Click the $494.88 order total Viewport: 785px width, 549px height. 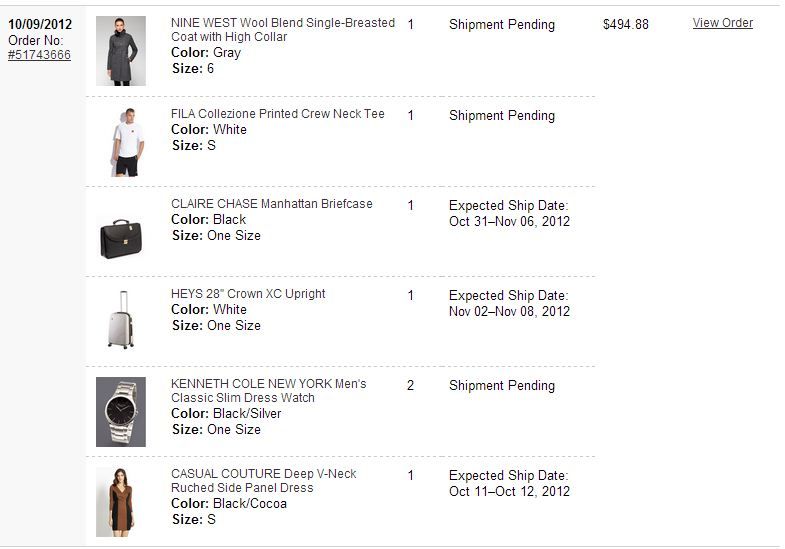(x=625, y=24)
